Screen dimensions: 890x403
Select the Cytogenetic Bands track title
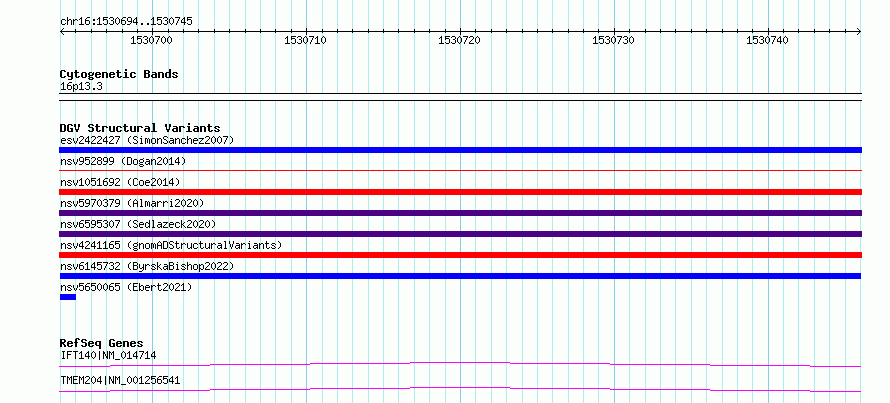[x=119, y=74]
